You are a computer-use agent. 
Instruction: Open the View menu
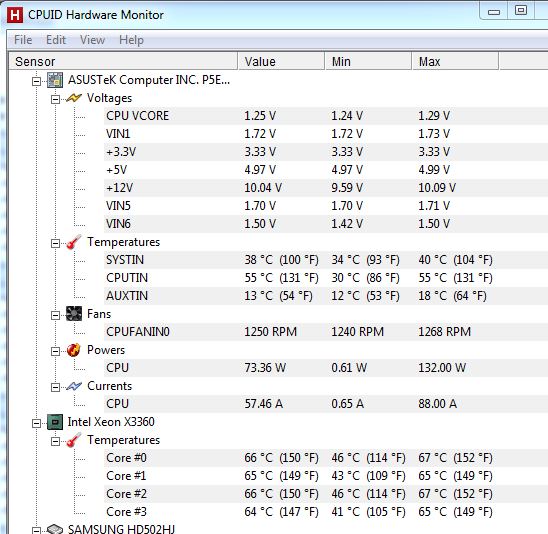92,40
